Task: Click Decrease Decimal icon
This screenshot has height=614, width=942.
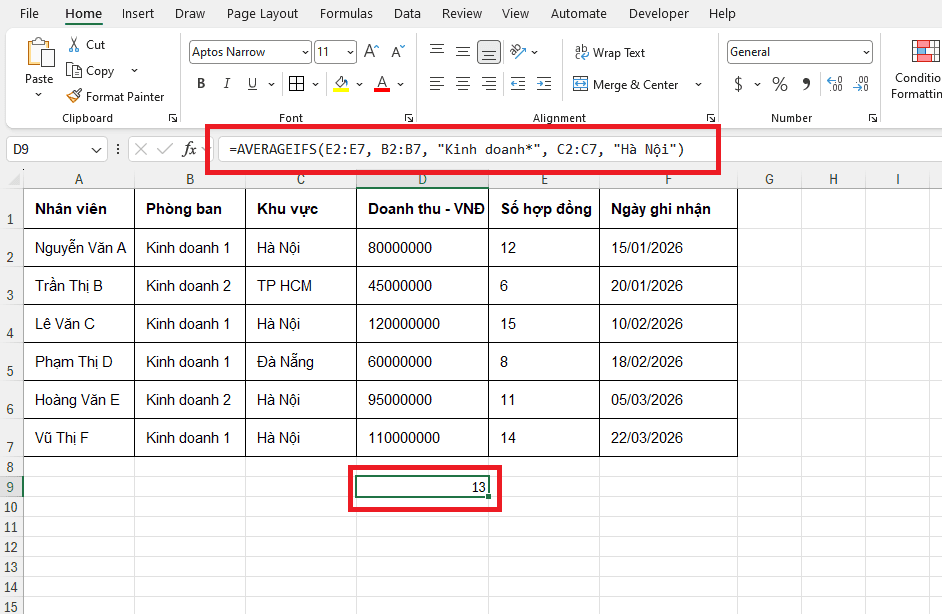Action: coord(861,84)
